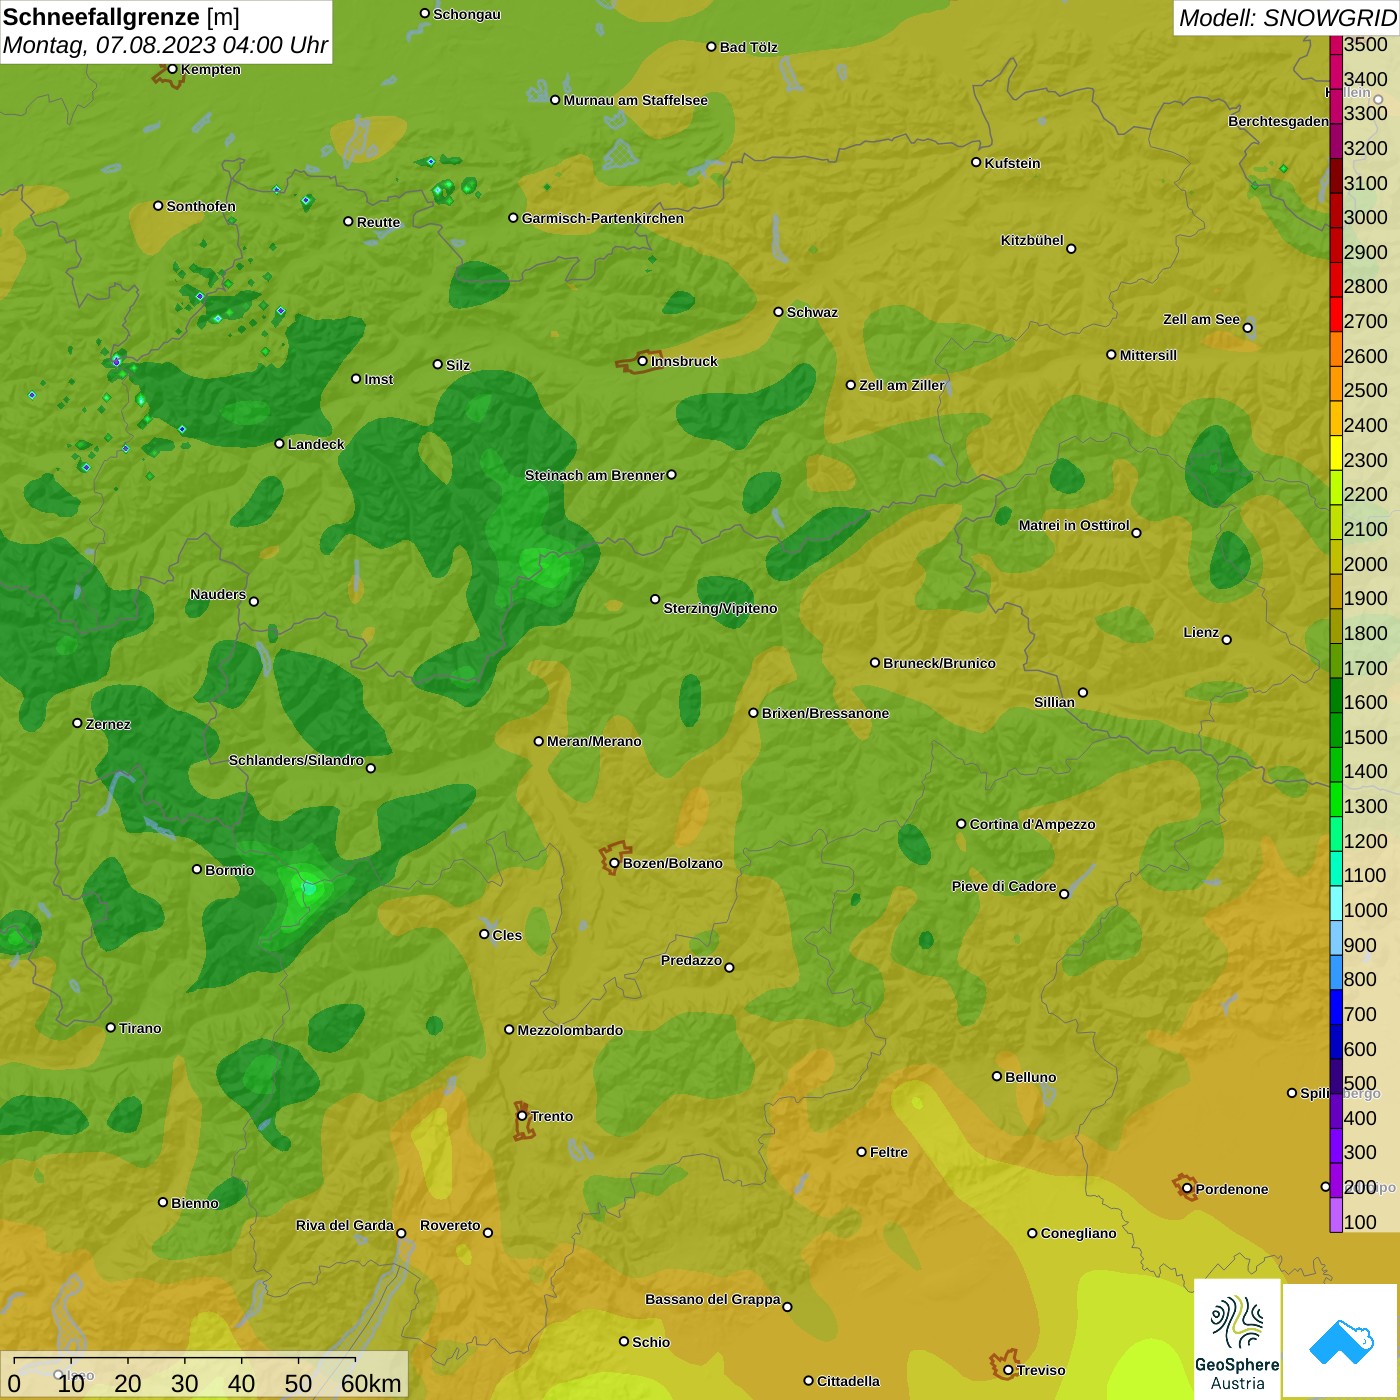The width and height of the screenshot is (1400, 1400).
Task: Click the Feltre marker dot
Action: (x=861, y=1152)
